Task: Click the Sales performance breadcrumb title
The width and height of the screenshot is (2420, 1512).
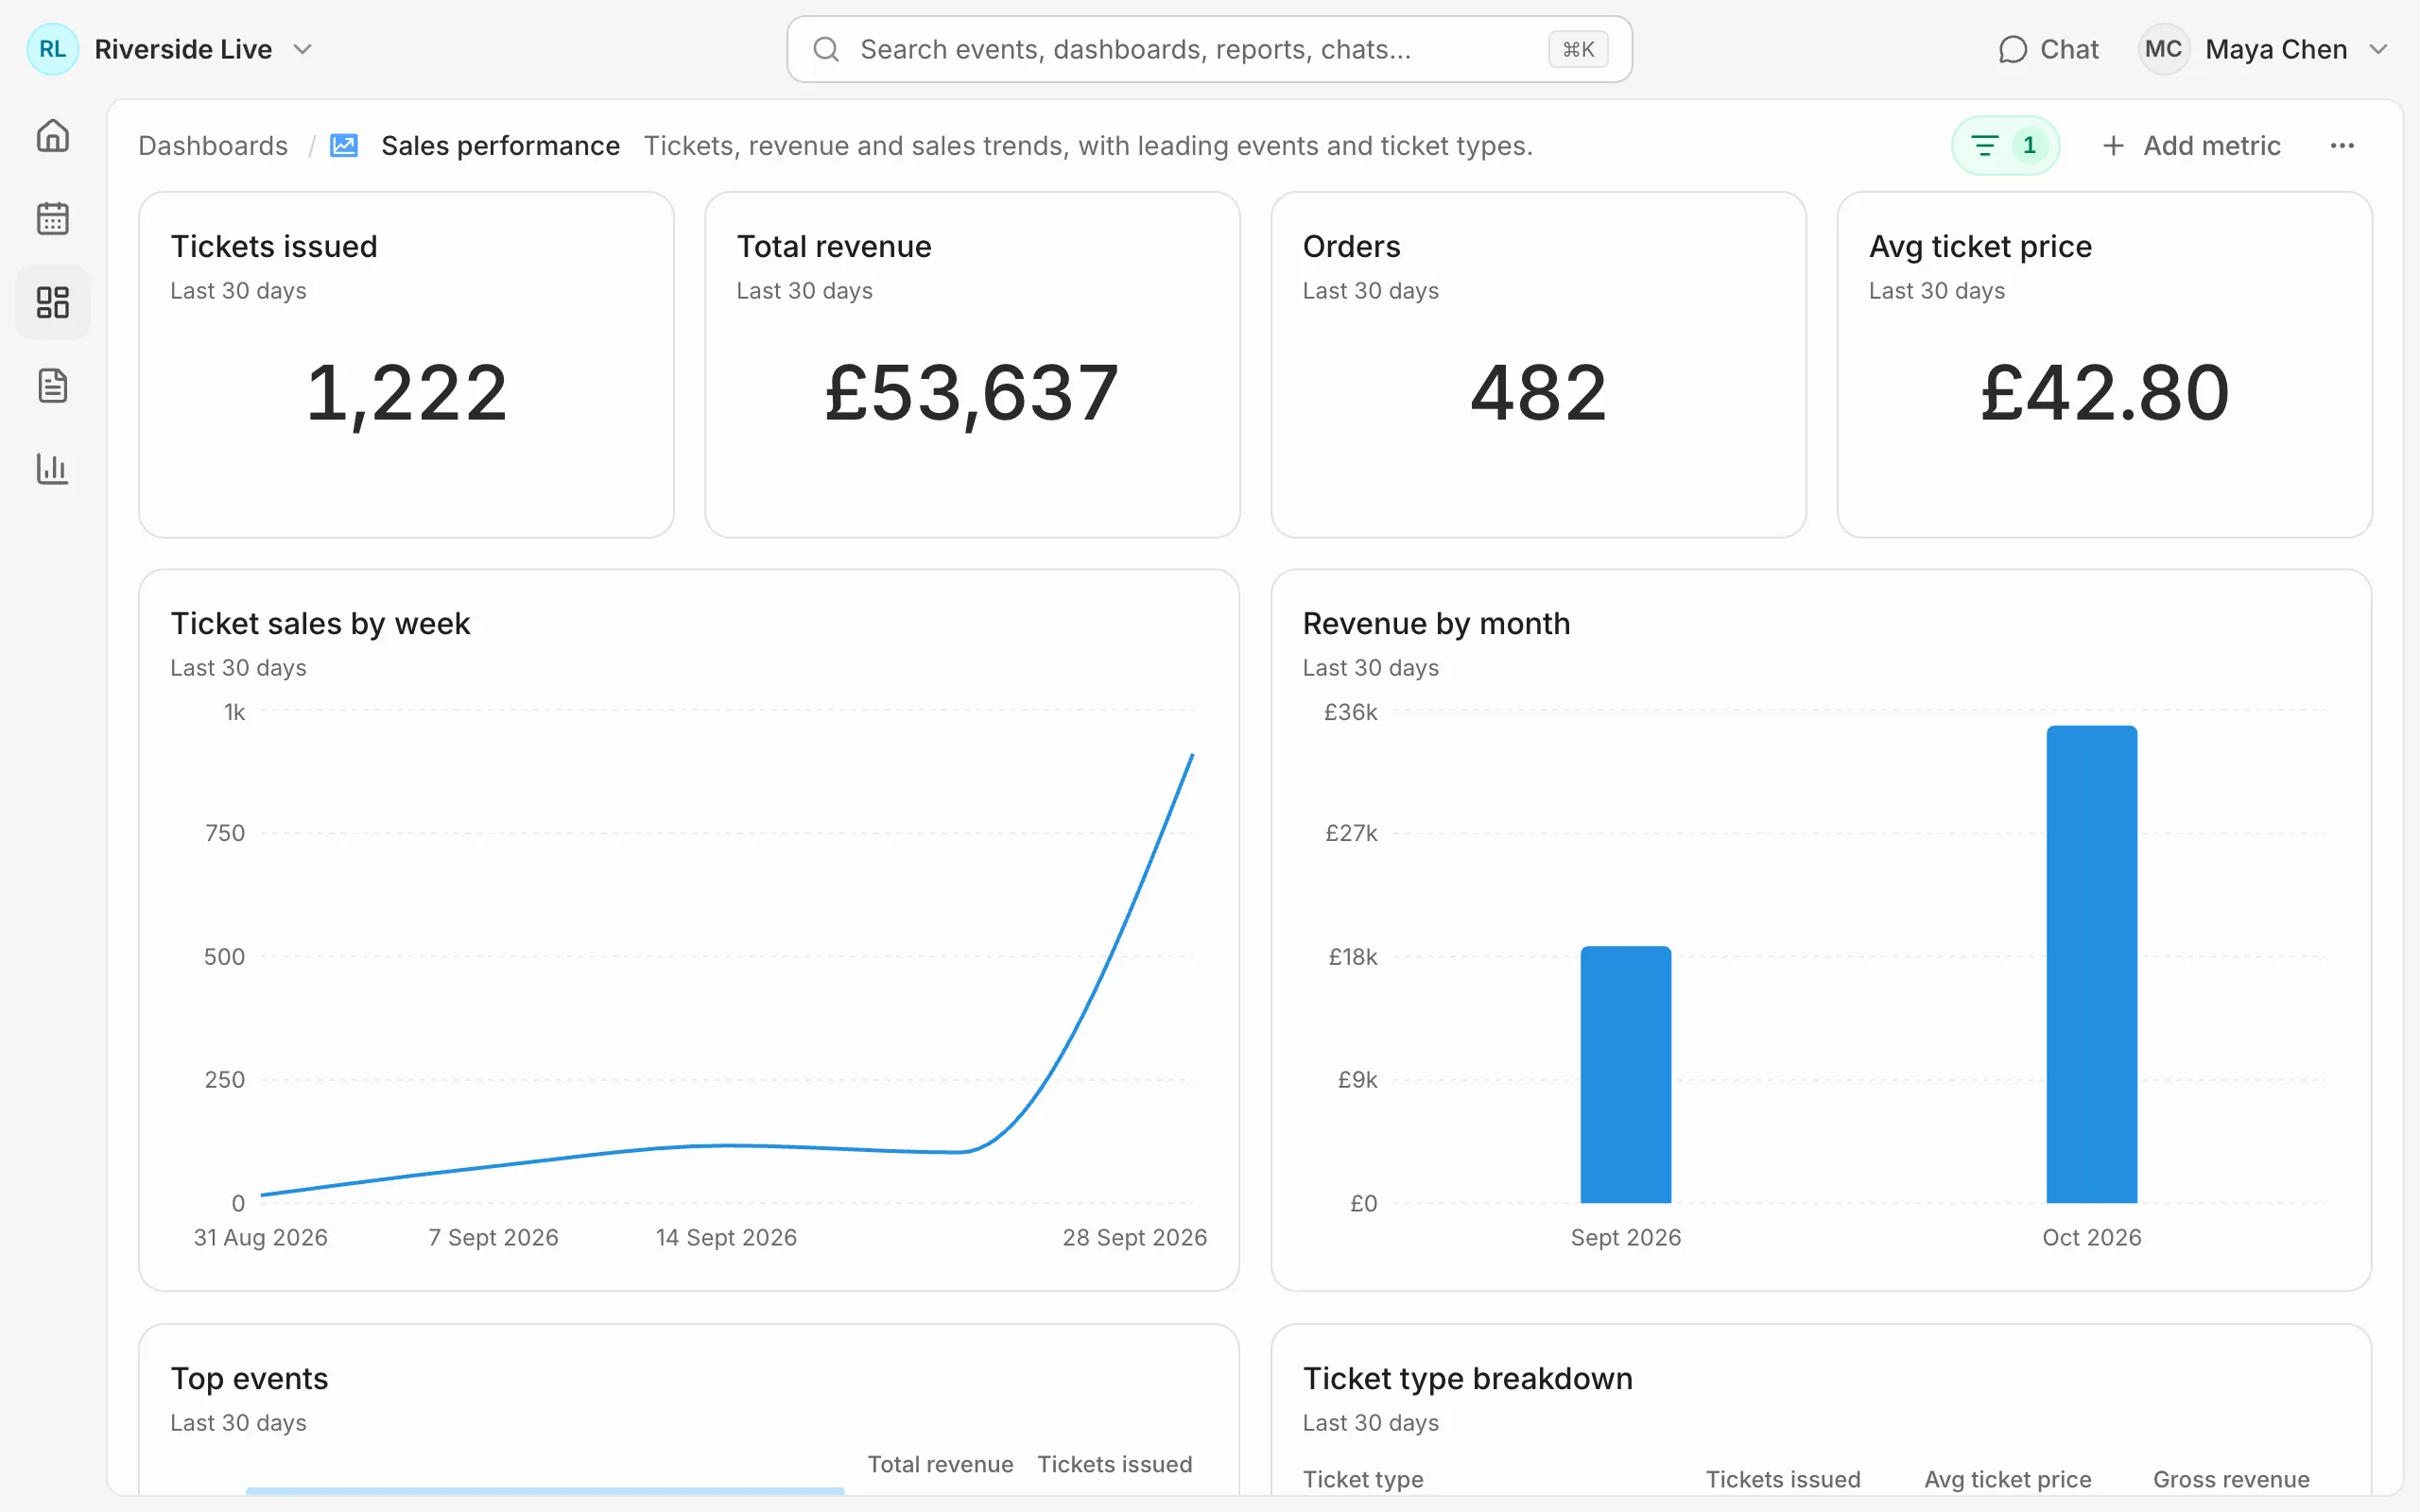Action: pos(500,146)
